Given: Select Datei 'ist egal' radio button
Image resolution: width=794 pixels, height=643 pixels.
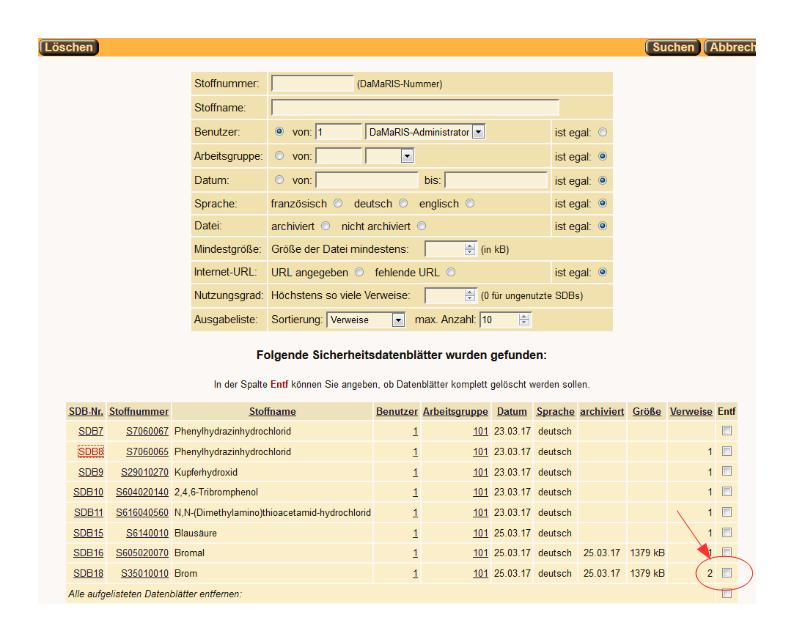Looking at the screenshot, I should pyautogui.click(x=602, y=226).
